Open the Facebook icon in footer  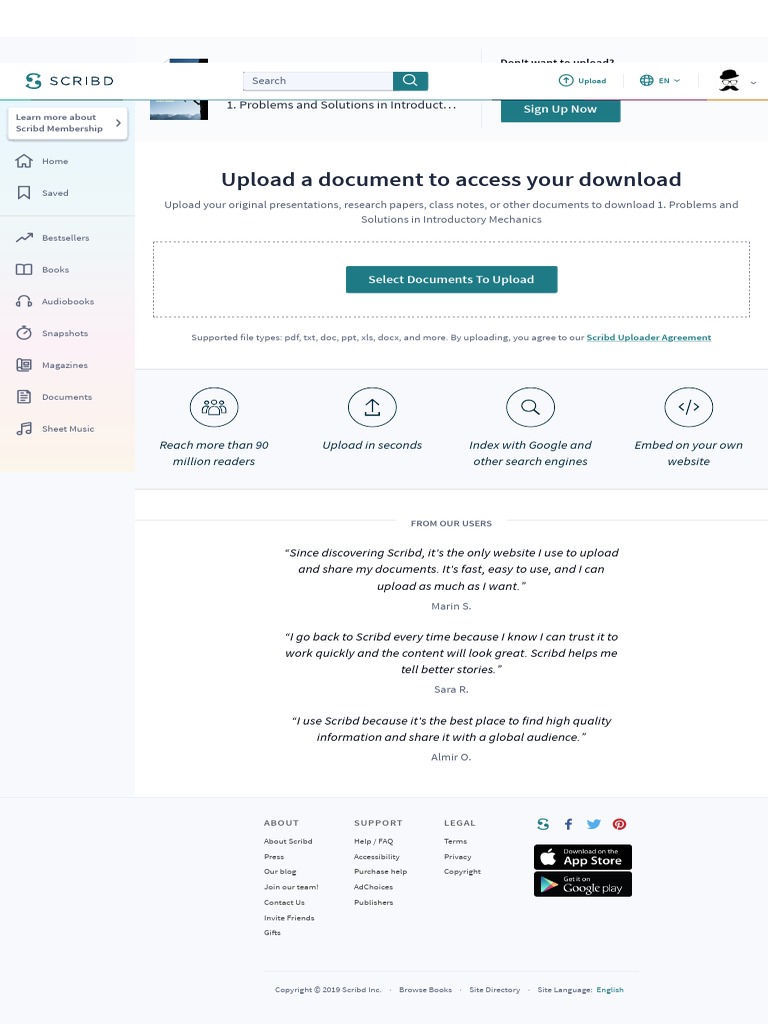(568, 824)
